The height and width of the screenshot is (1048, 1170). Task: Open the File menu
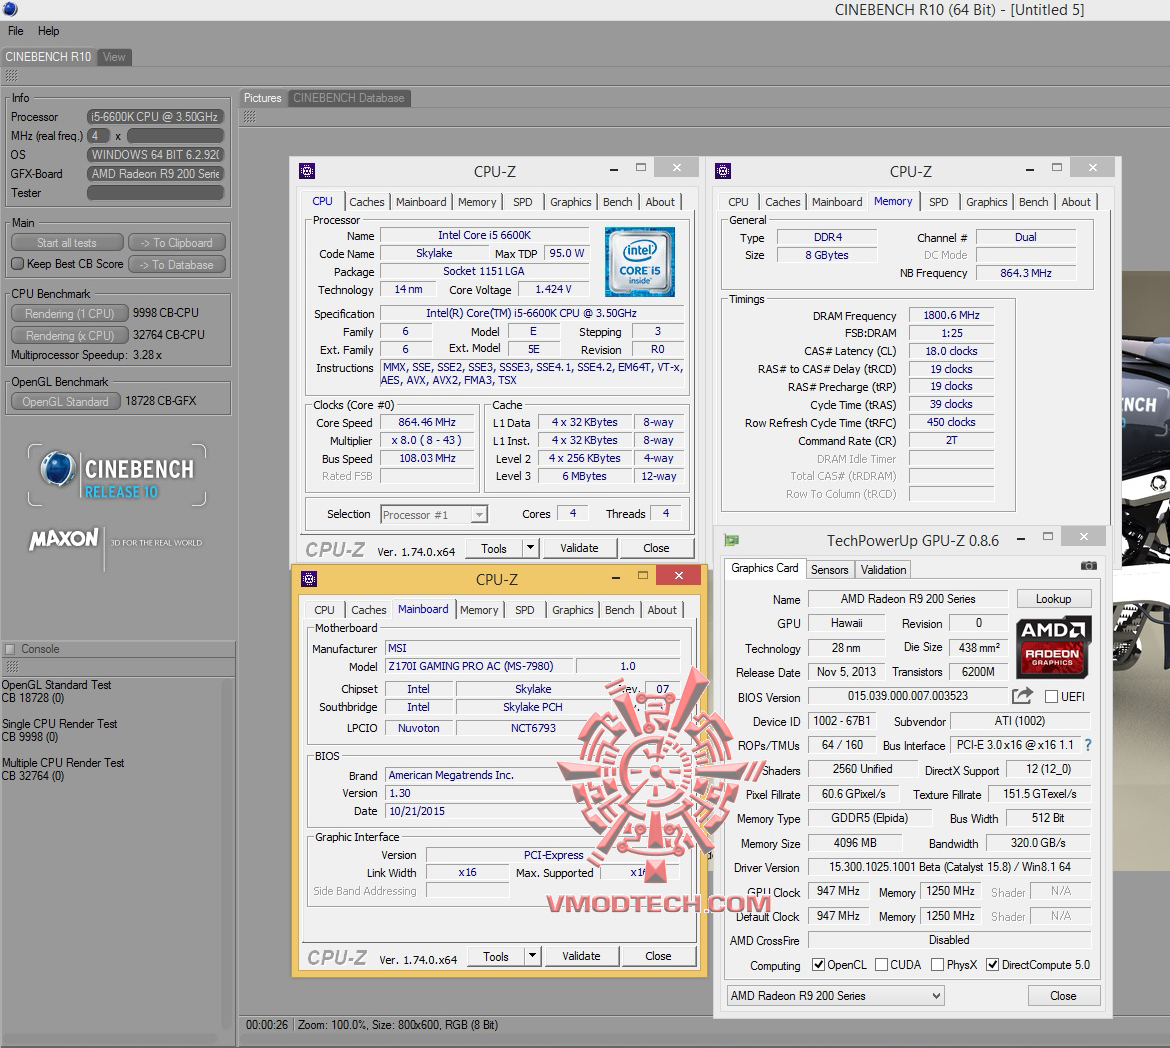click(16, 31)
